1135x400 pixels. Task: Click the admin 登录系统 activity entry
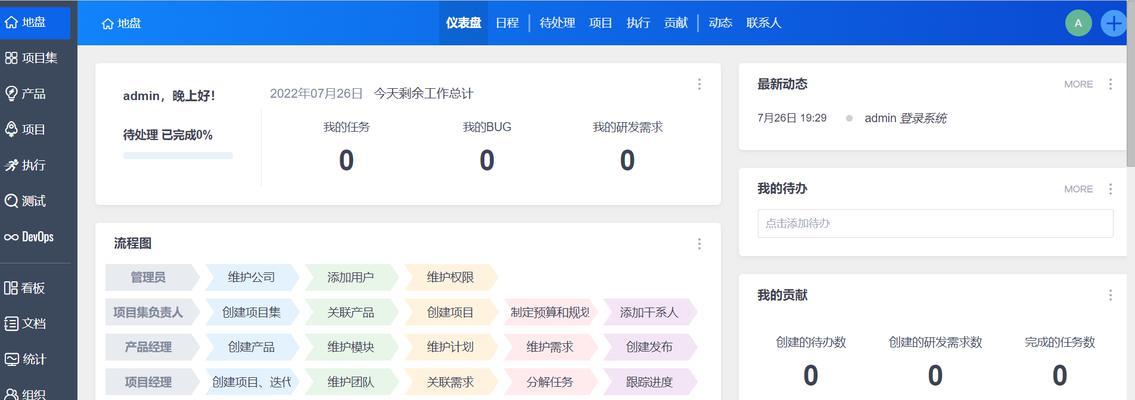tap(906, 118)
